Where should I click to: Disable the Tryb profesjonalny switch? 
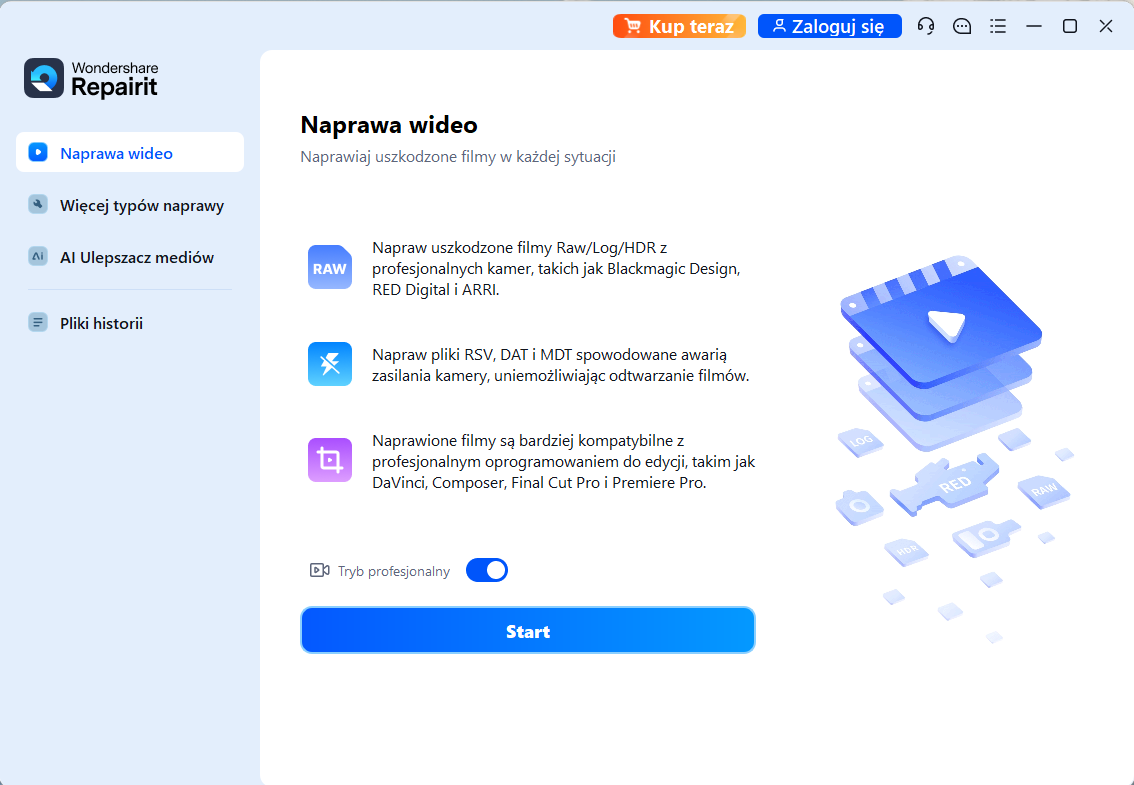coord(487,570)
